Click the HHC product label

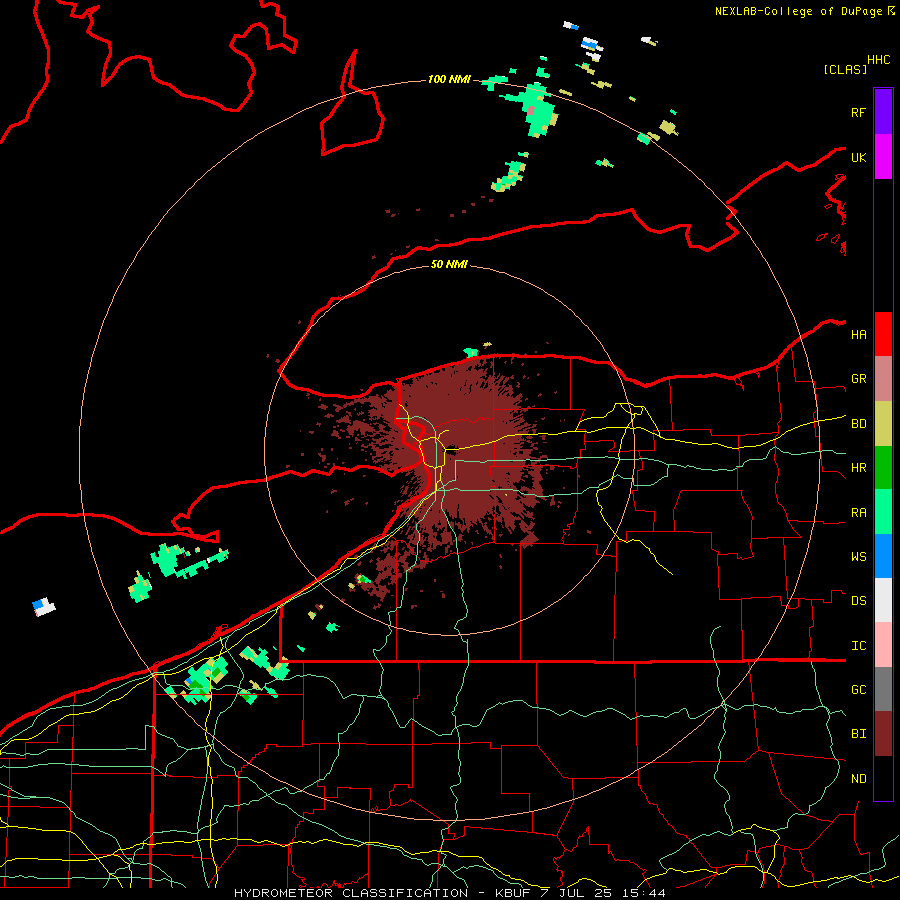click(878, 60)
